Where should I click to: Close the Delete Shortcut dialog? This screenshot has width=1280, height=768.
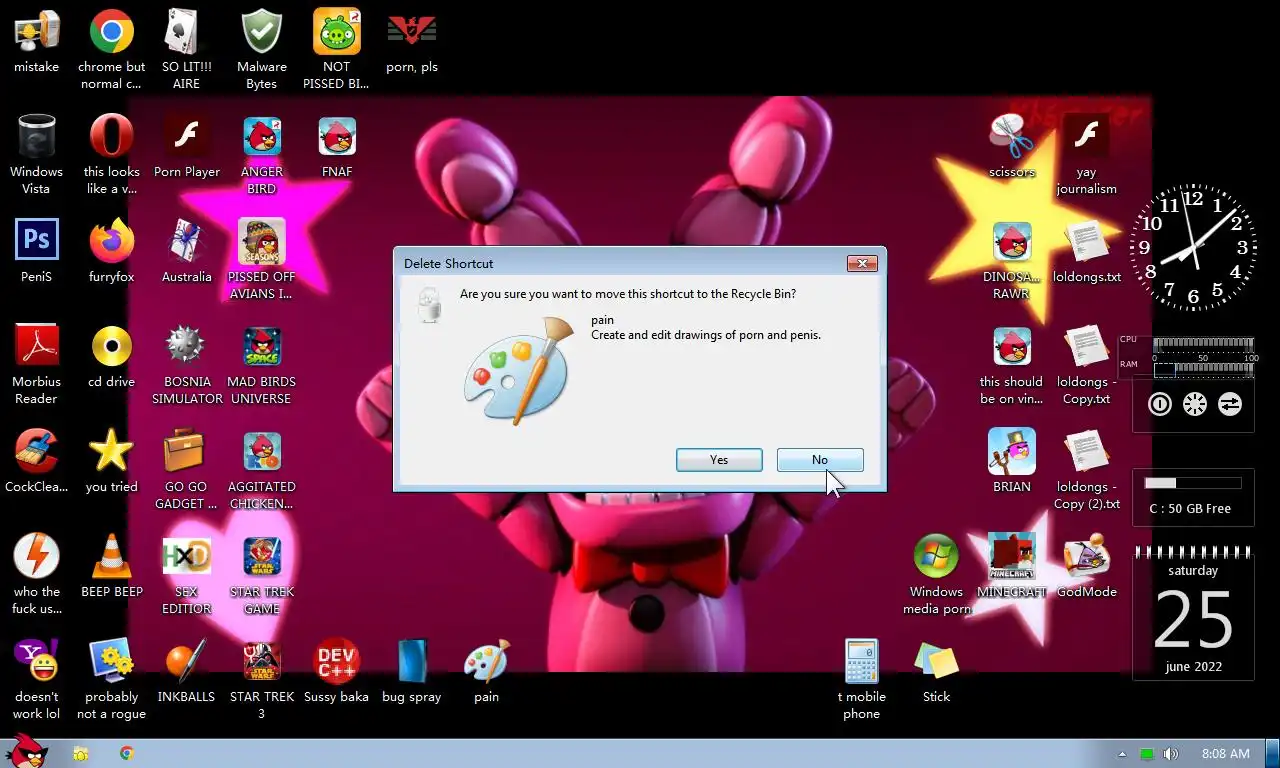862,263
